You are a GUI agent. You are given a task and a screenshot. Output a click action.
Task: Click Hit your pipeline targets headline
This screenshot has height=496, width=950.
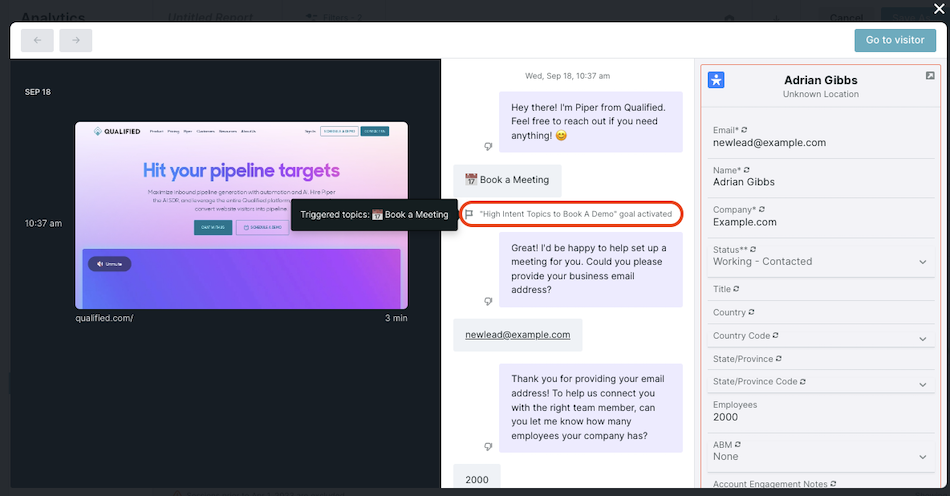point(241,171)
